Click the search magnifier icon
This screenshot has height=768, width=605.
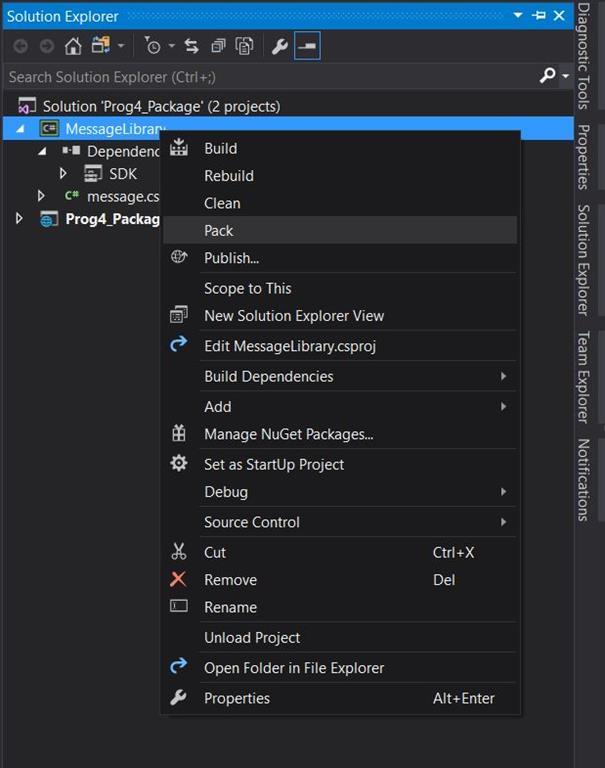coord(547,76)
